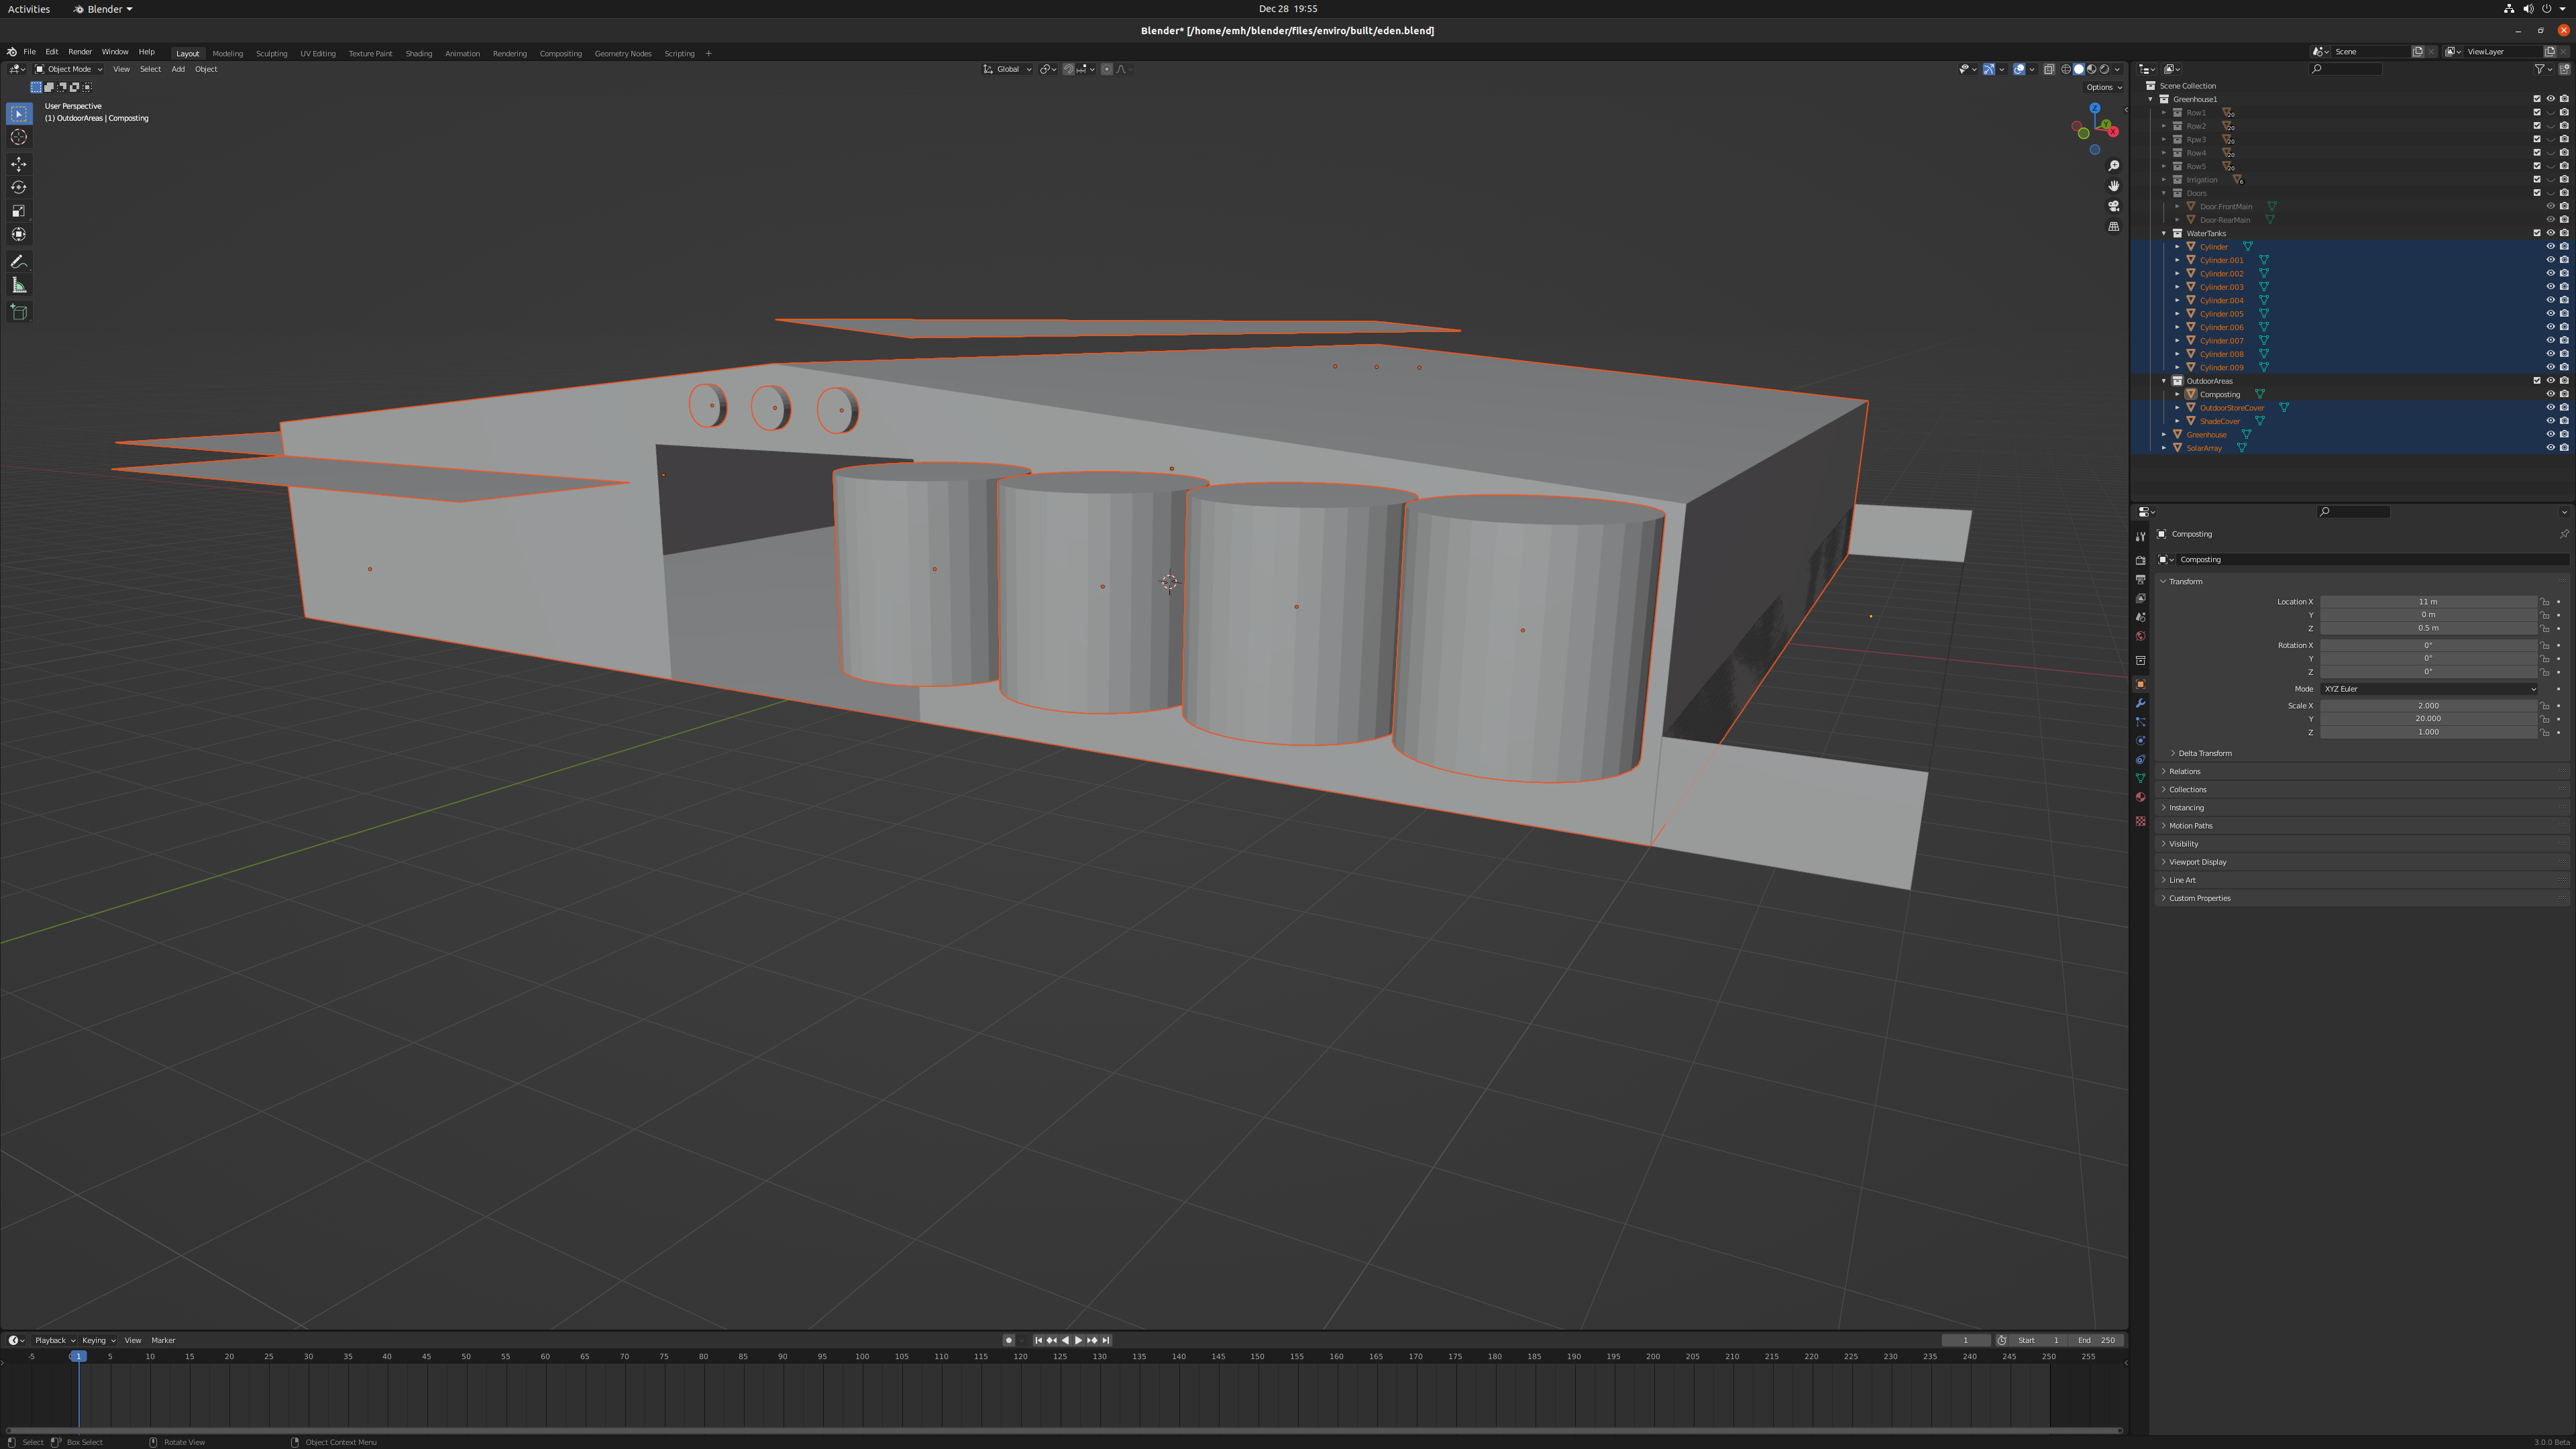Uncheck the WaterTanks collection checkbox

point(2537,233)
